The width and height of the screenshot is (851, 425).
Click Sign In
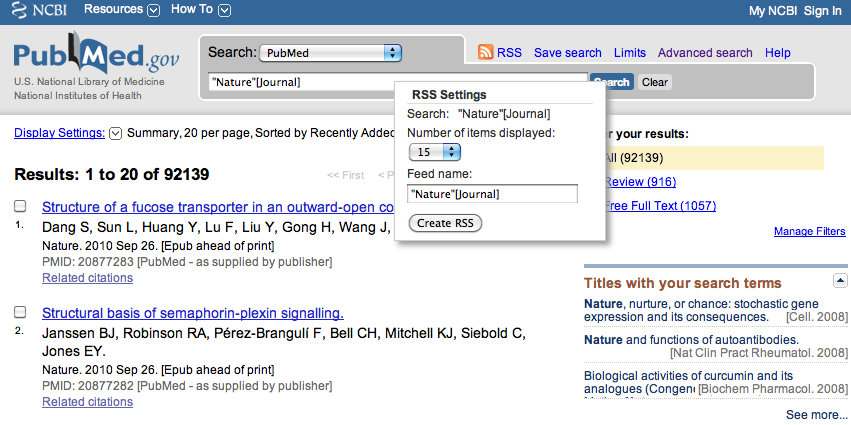pos(823,11)
